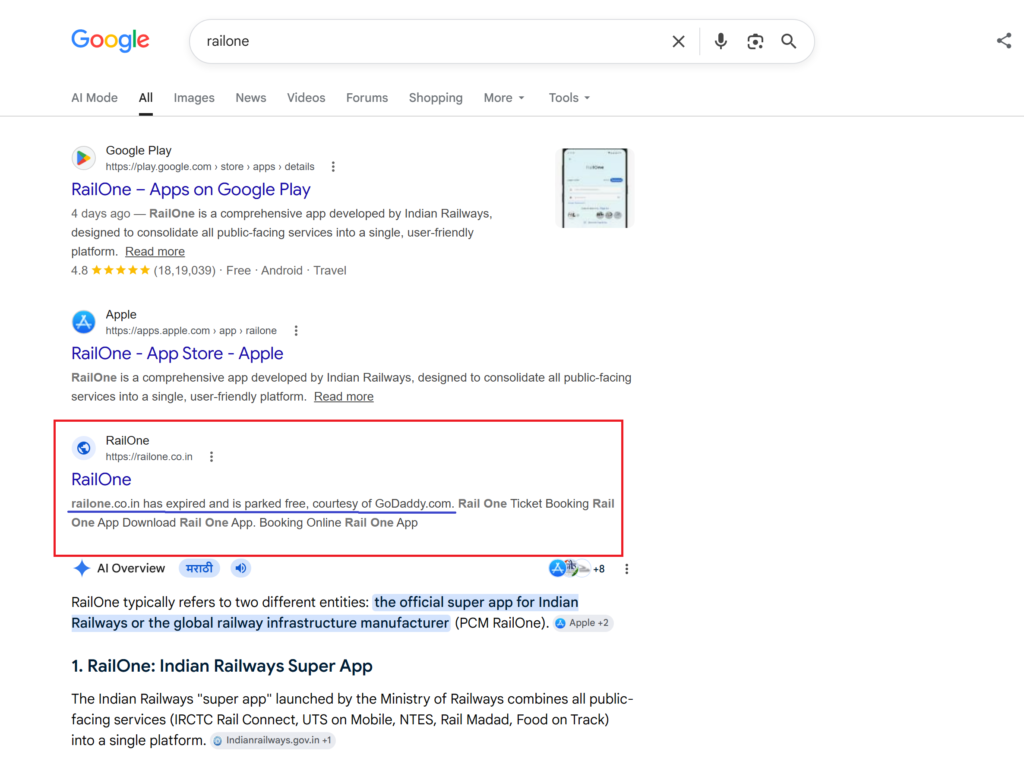The height and width of the screenshot is (758, 1024).
Task: Click the share icon at top right
Action: [x=1004, y=40]
